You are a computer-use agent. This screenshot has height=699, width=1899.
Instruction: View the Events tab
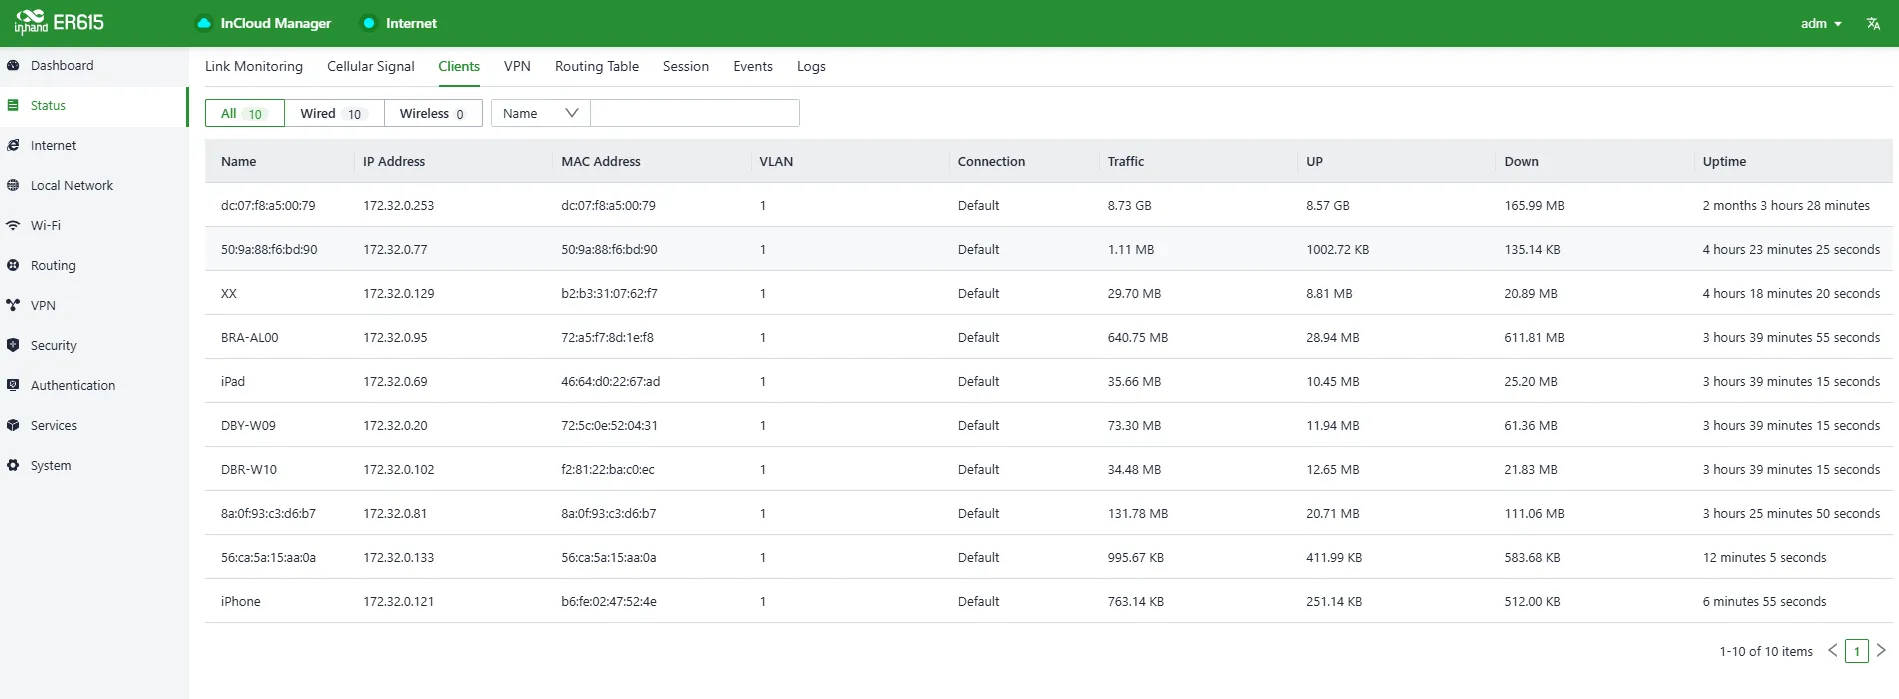753,66
